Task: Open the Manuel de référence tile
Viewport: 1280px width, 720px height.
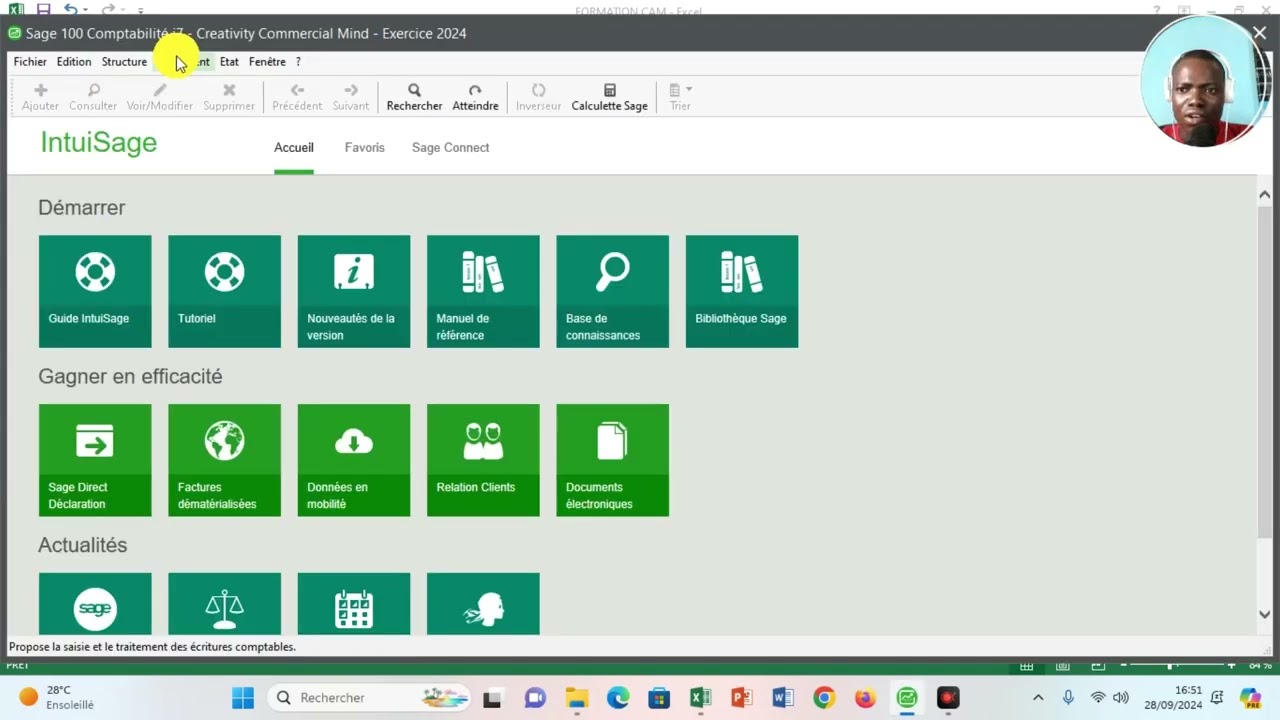Action: pyautogui.click(x=483, y=291)
